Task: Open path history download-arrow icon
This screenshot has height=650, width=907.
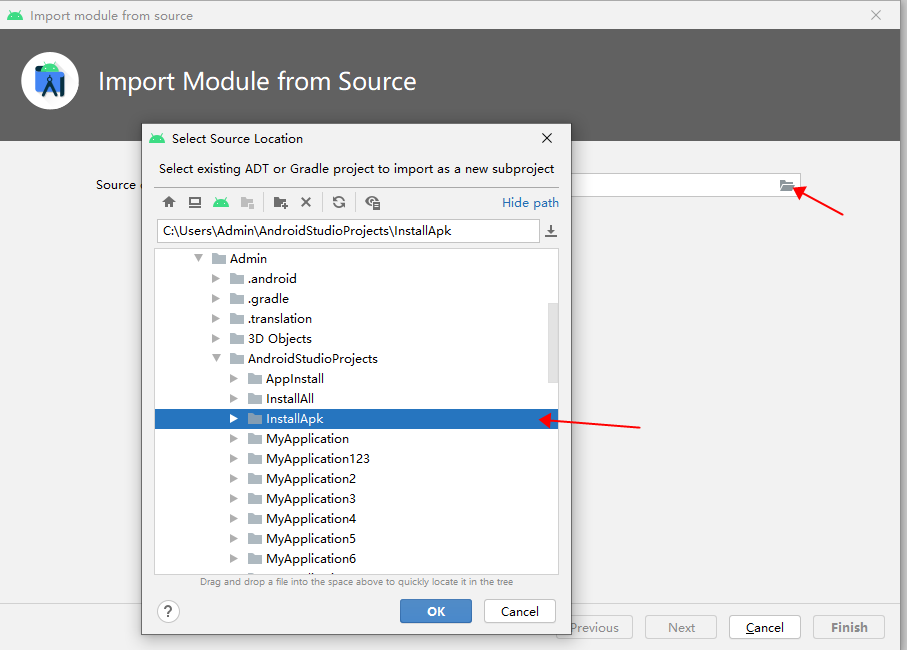Action: 551,231
